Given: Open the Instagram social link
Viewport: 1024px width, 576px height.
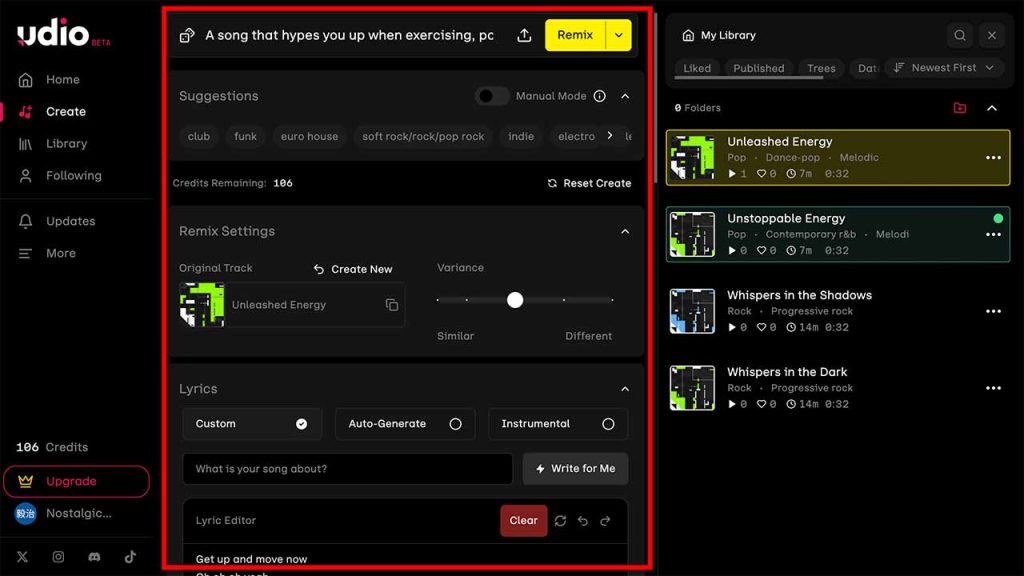Looking at the screenshot, I should tap(58, 556).
